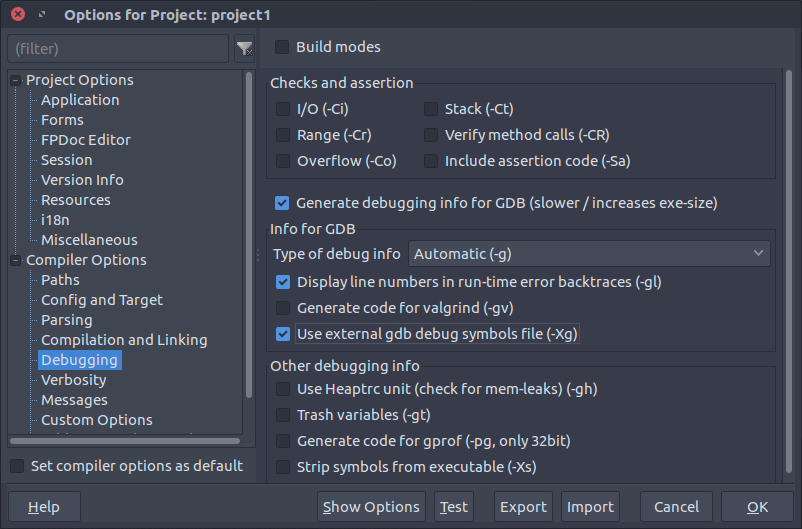
Task: Click into the filter input field
Action: [118, 49]
